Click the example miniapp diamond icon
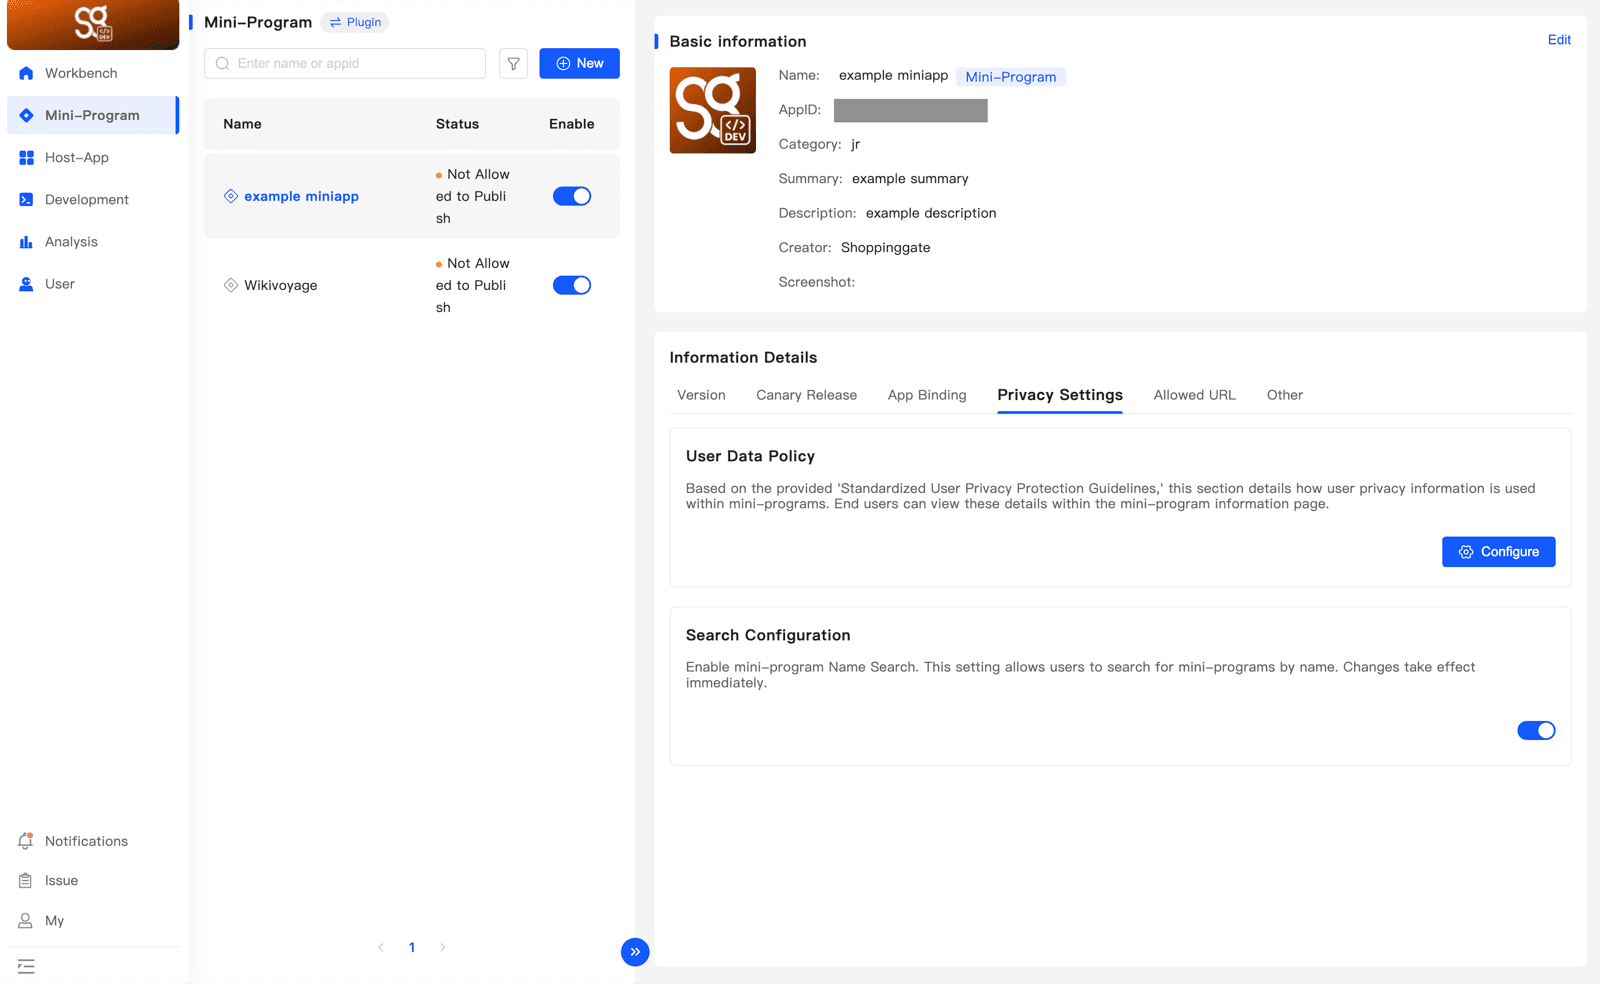The width and height of the screenshot is (1600, 984). [x=231, y=196]
